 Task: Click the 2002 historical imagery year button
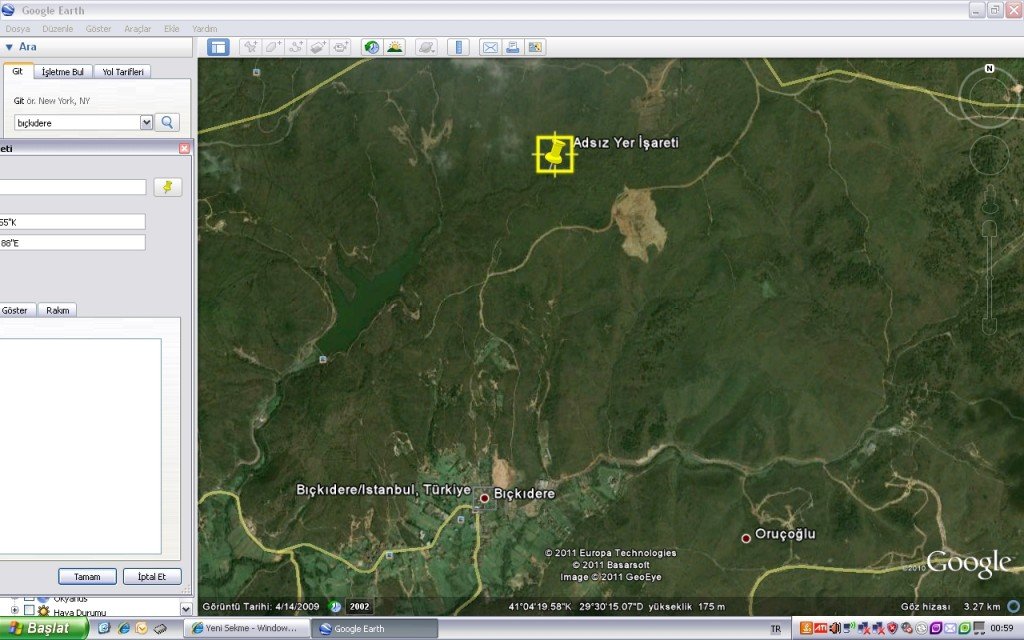click(359, 607)
